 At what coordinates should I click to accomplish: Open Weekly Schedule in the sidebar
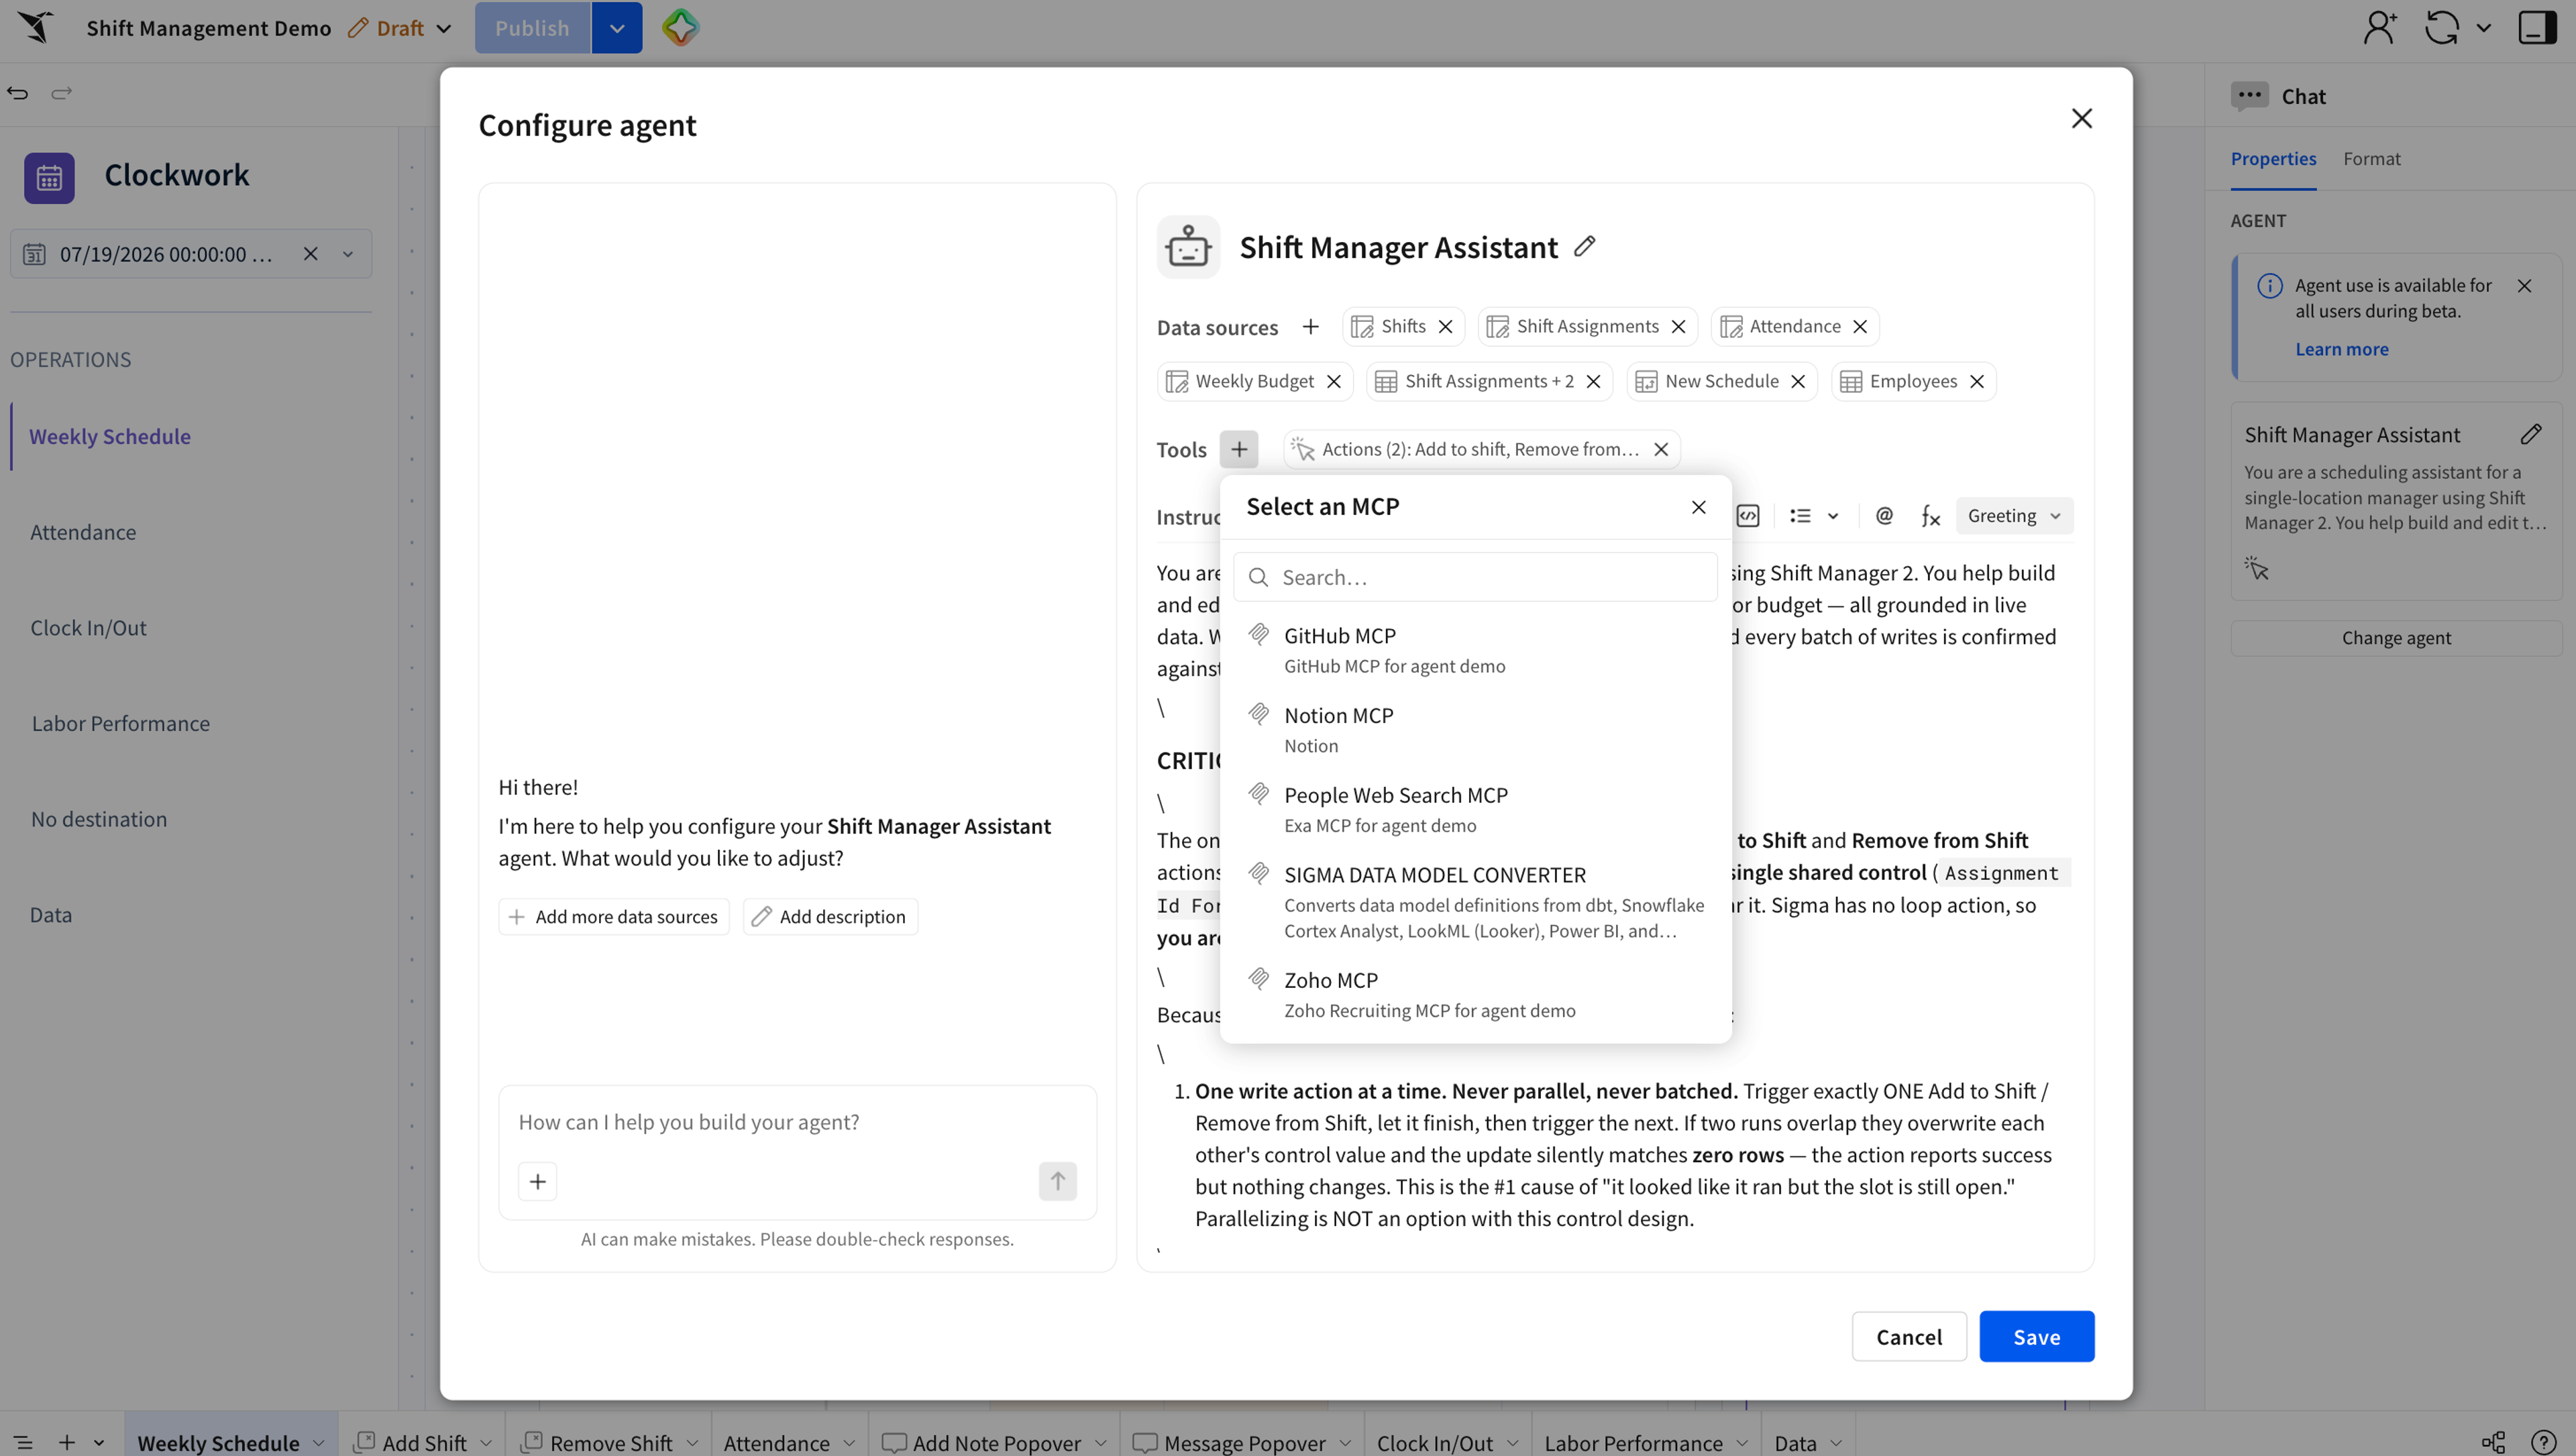[x=110, y=437]
